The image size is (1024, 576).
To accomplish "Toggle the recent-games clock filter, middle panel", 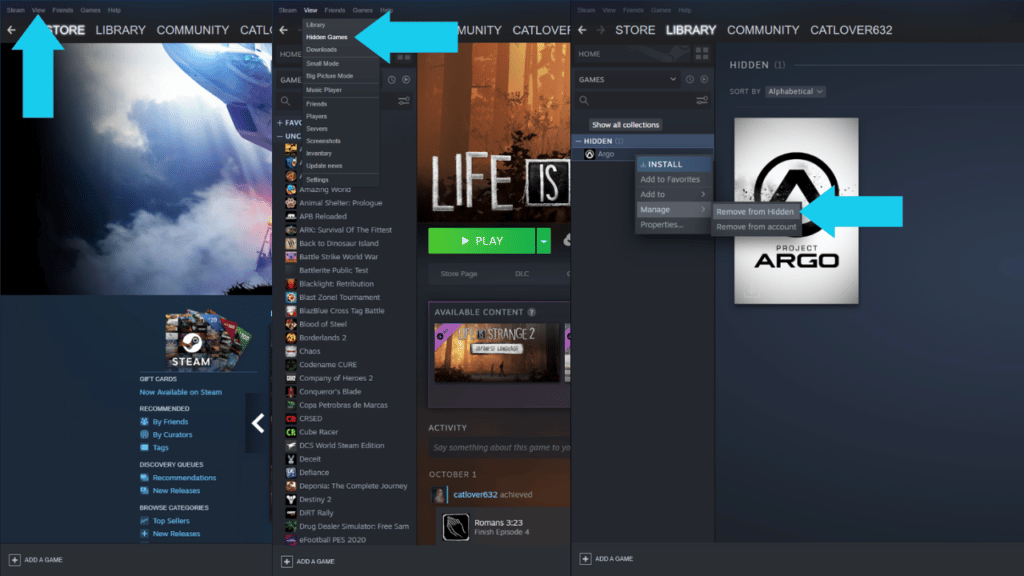I will [x=392, y=80].
